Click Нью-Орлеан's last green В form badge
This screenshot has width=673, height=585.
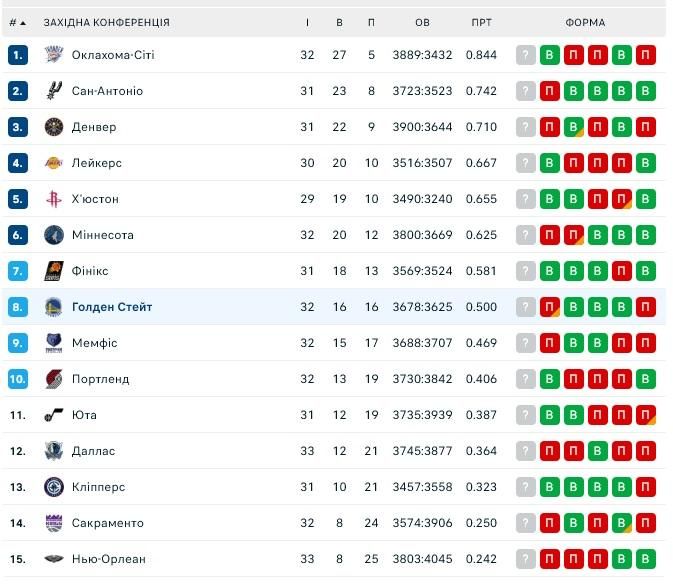(x=646, y=559)
